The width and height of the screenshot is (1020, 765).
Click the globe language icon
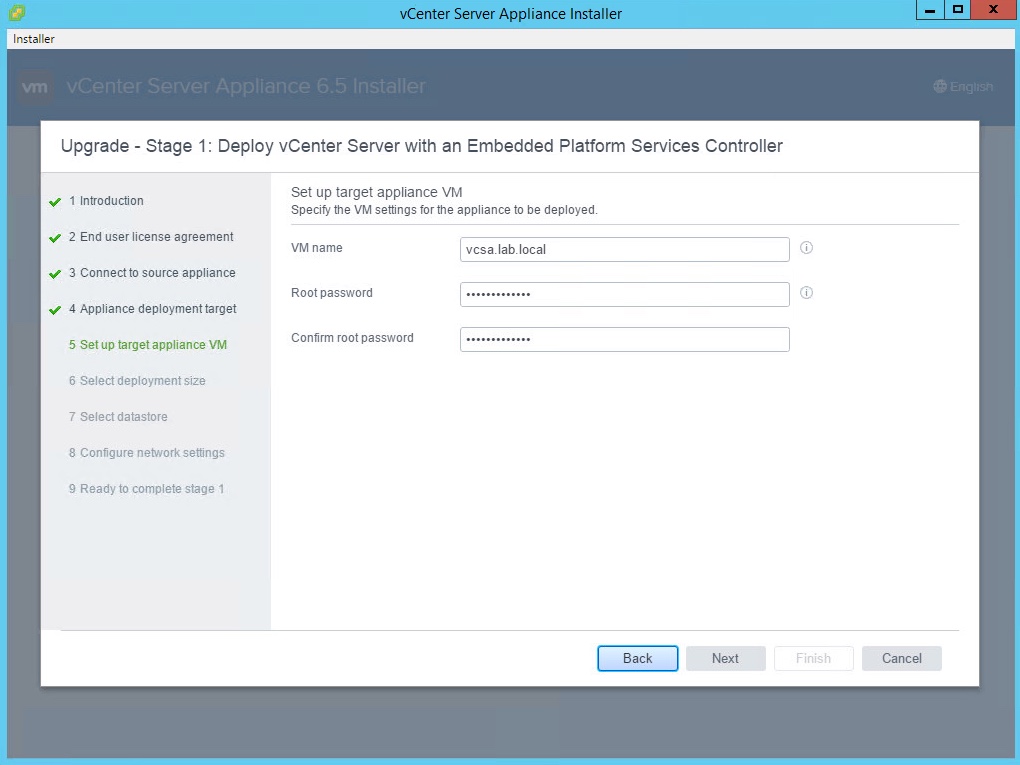point(939,87)
